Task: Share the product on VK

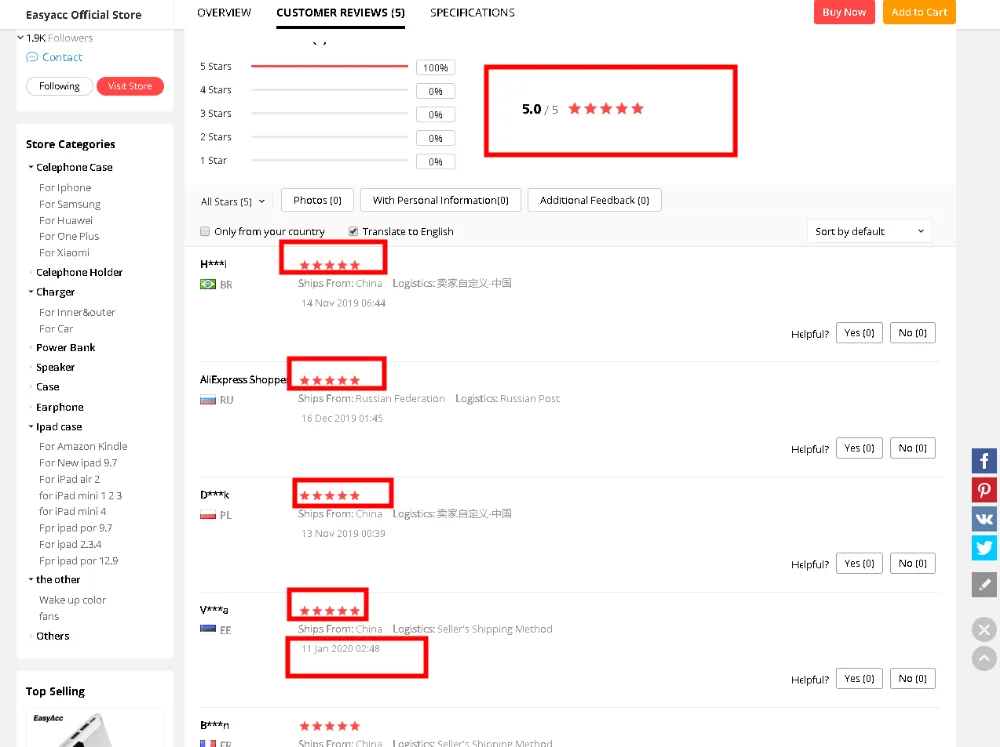Action: (984, 519)
